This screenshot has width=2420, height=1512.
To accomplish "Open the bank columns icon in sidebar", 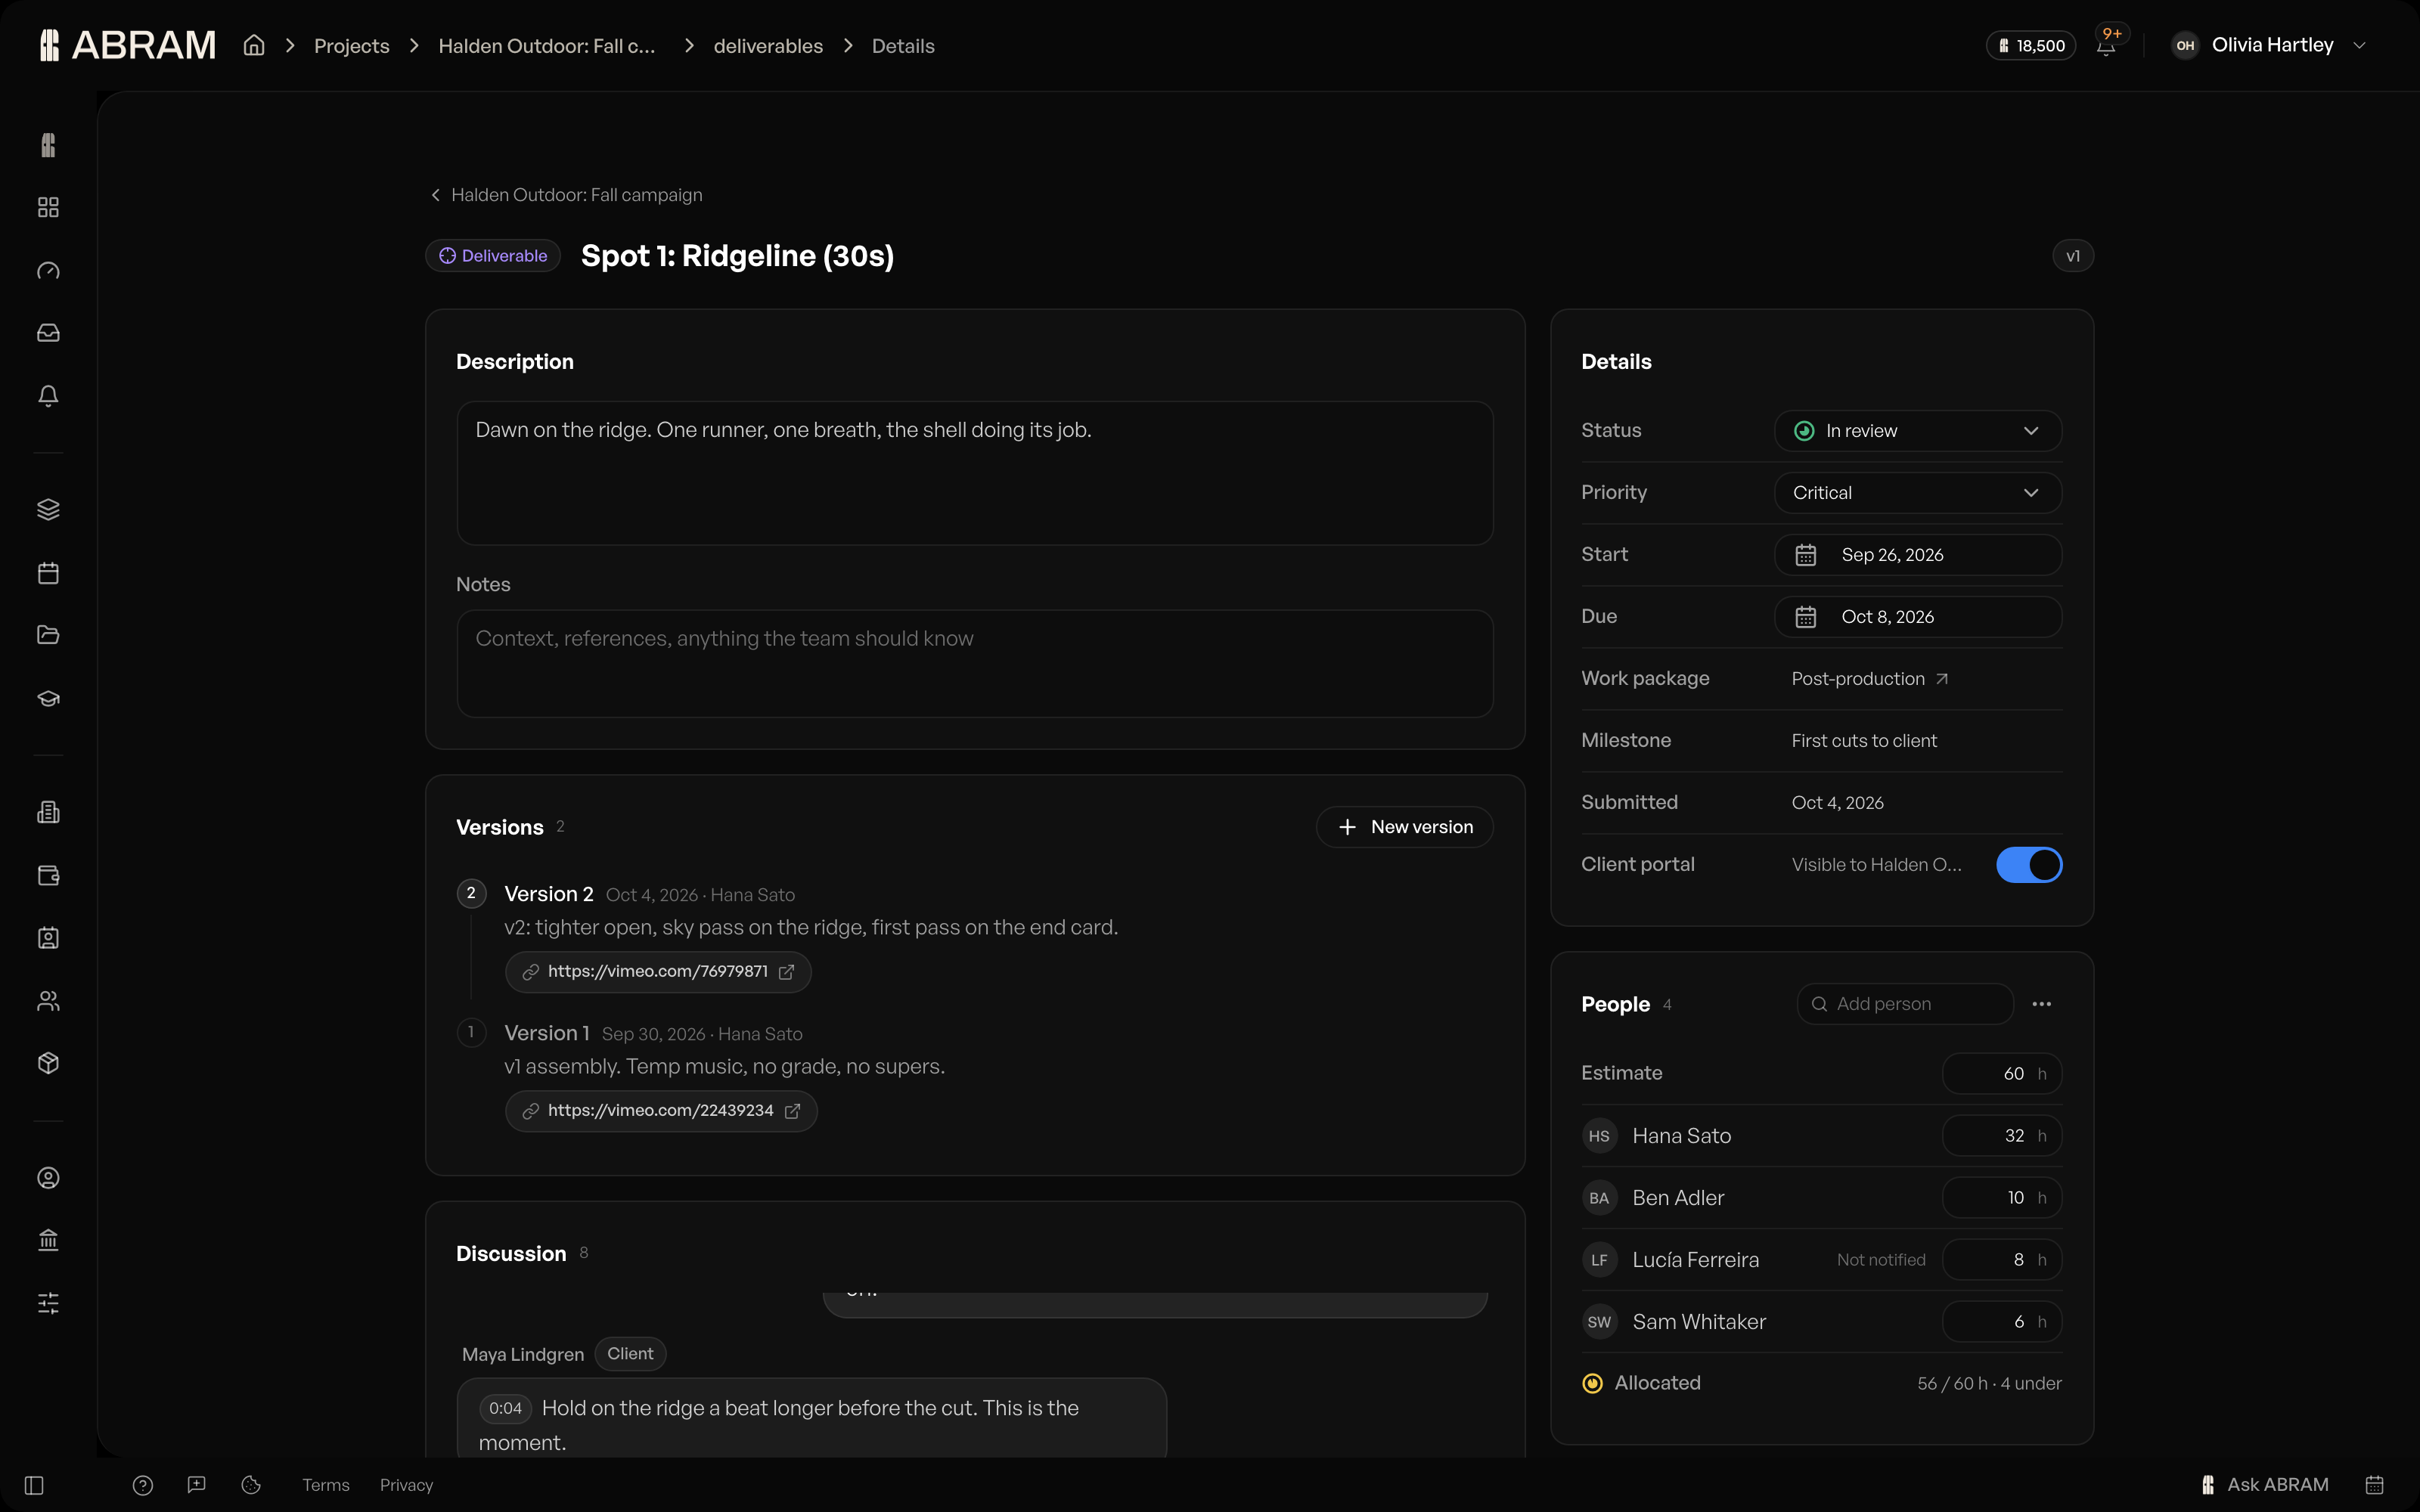I will pos(48,1240).
